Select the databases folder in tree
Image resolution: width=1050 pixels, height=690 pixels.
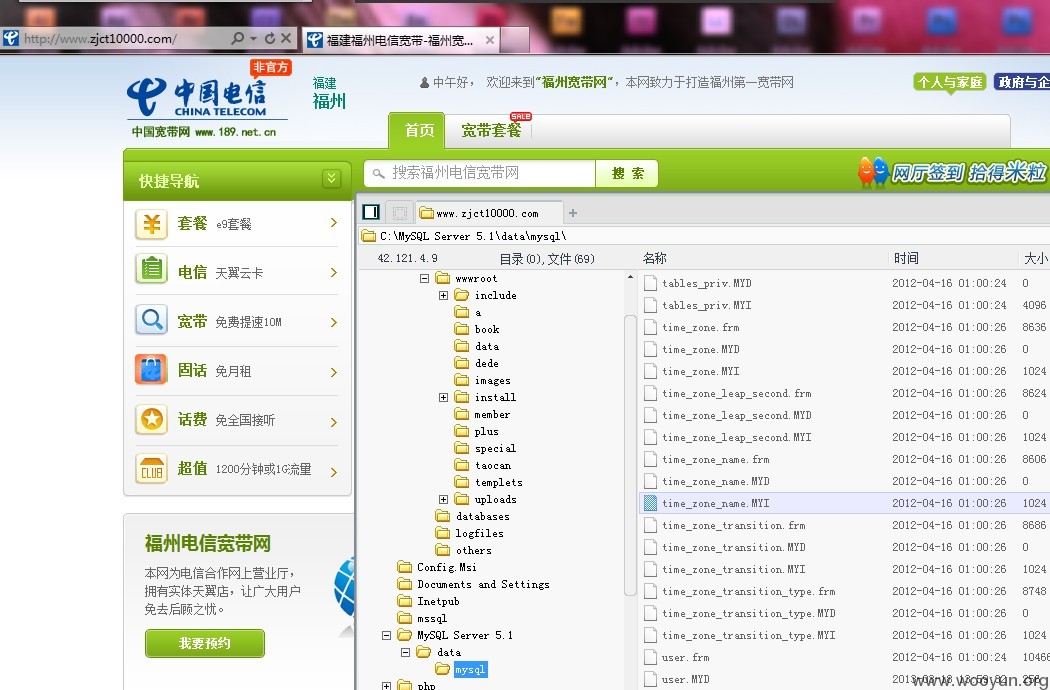click(482, 516)
